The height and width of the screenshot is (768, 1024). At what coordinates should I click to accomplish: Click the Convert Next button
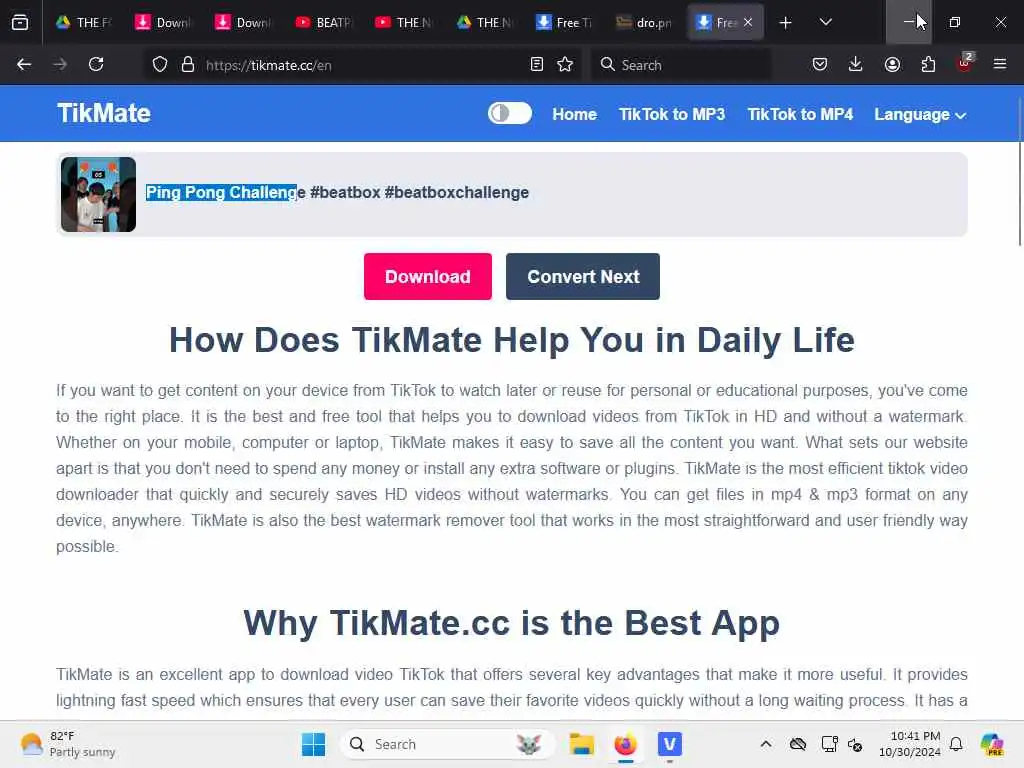click(583, 277)
